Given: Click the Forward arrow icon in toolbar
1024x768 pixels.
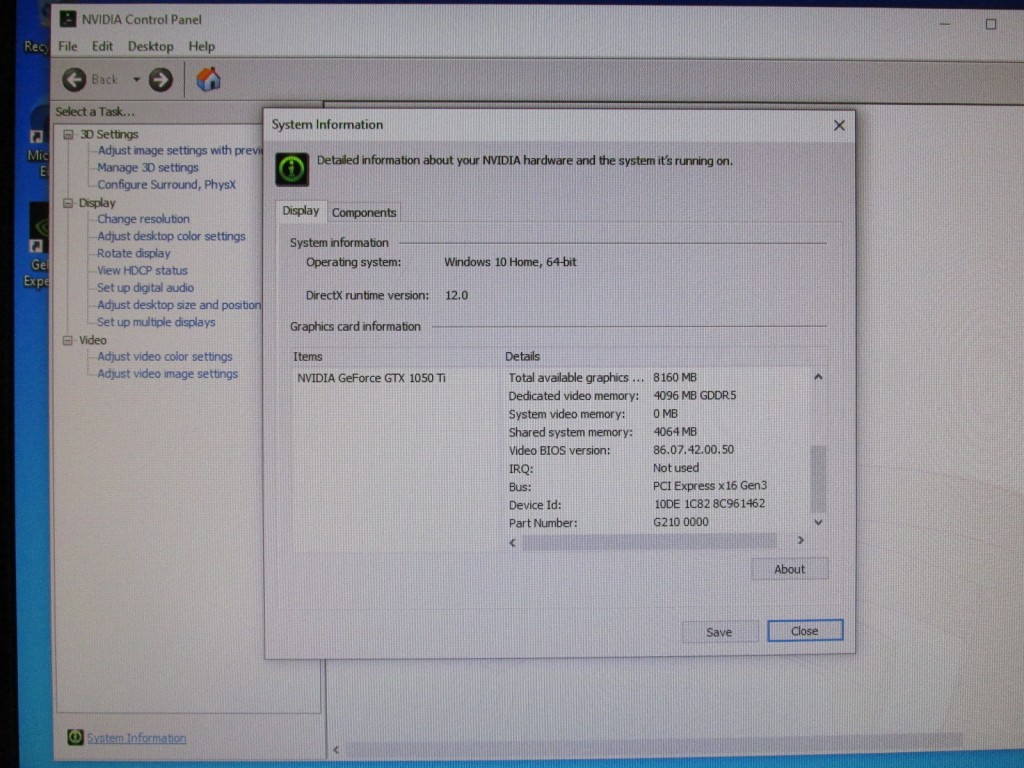Looking at the screenshot, I should point(161,80).
